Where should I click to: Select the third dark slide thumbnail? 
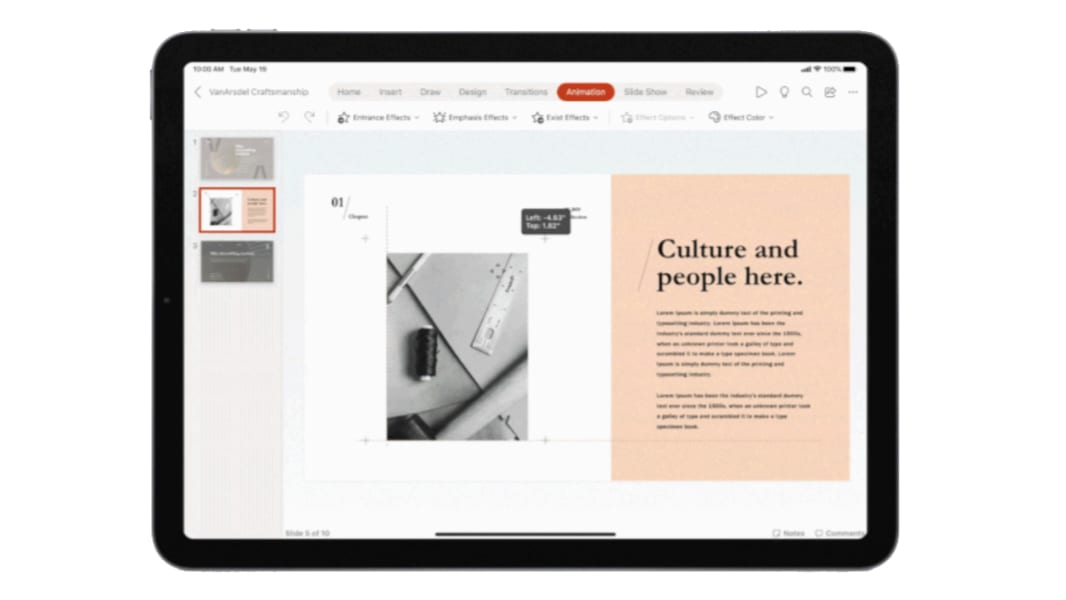point(237,261)
